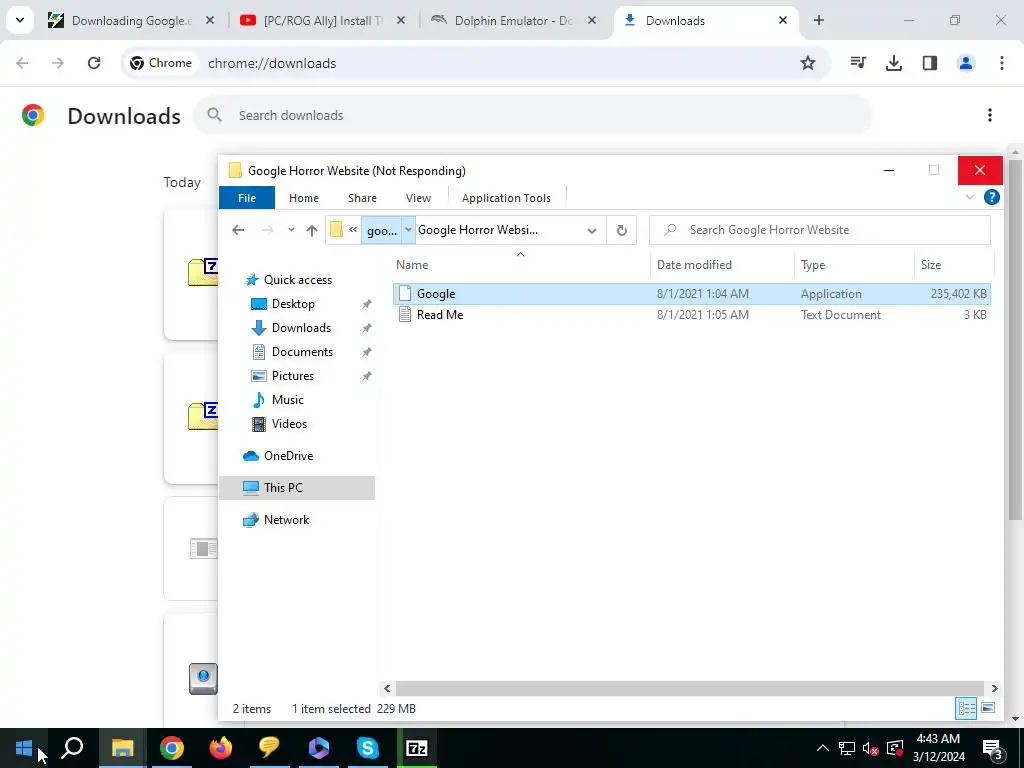
Task: Go up one folder level
Action: (312, 230)
